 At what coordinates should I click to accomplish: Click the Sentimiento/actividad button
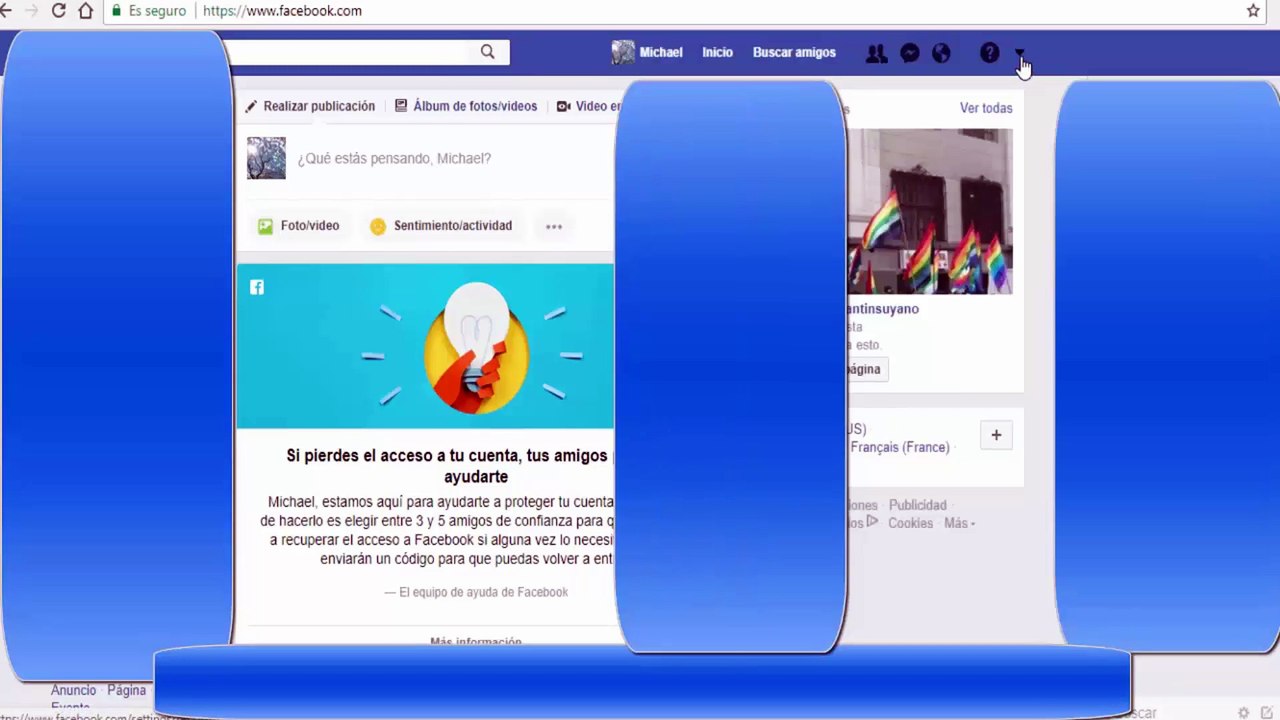[x=441, y=226]
